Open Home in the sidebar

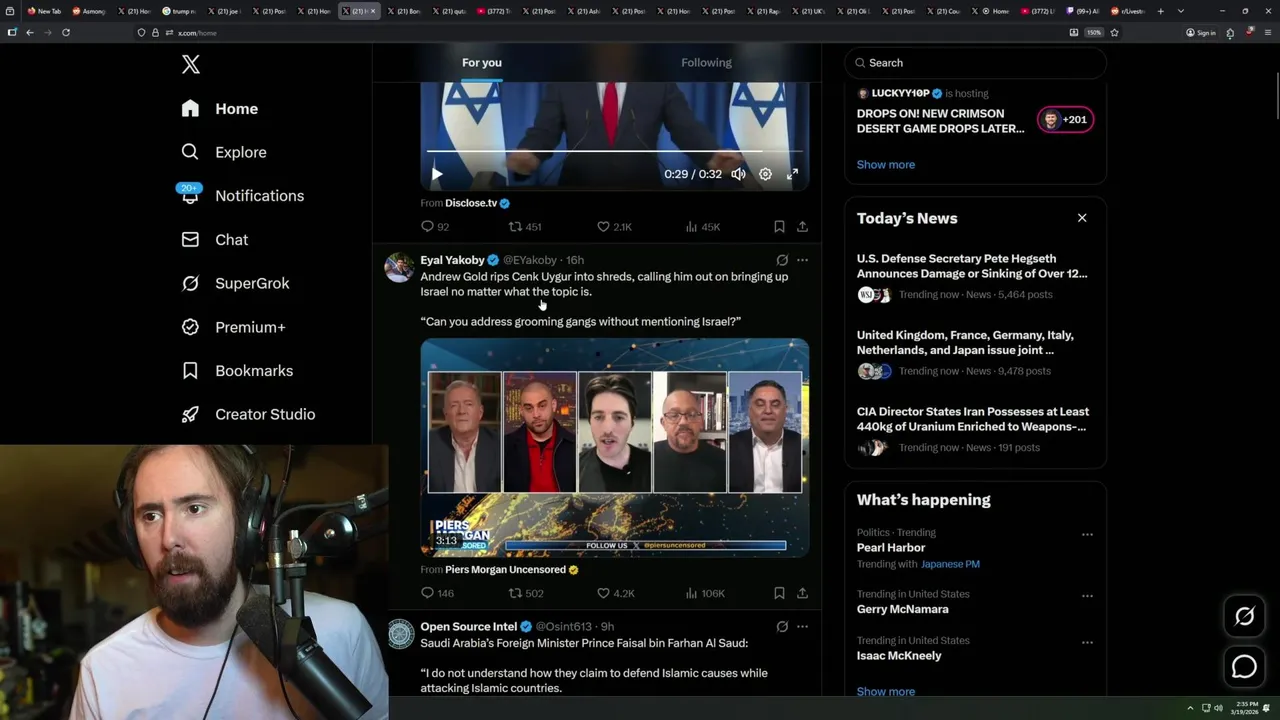tap(220, 109)
